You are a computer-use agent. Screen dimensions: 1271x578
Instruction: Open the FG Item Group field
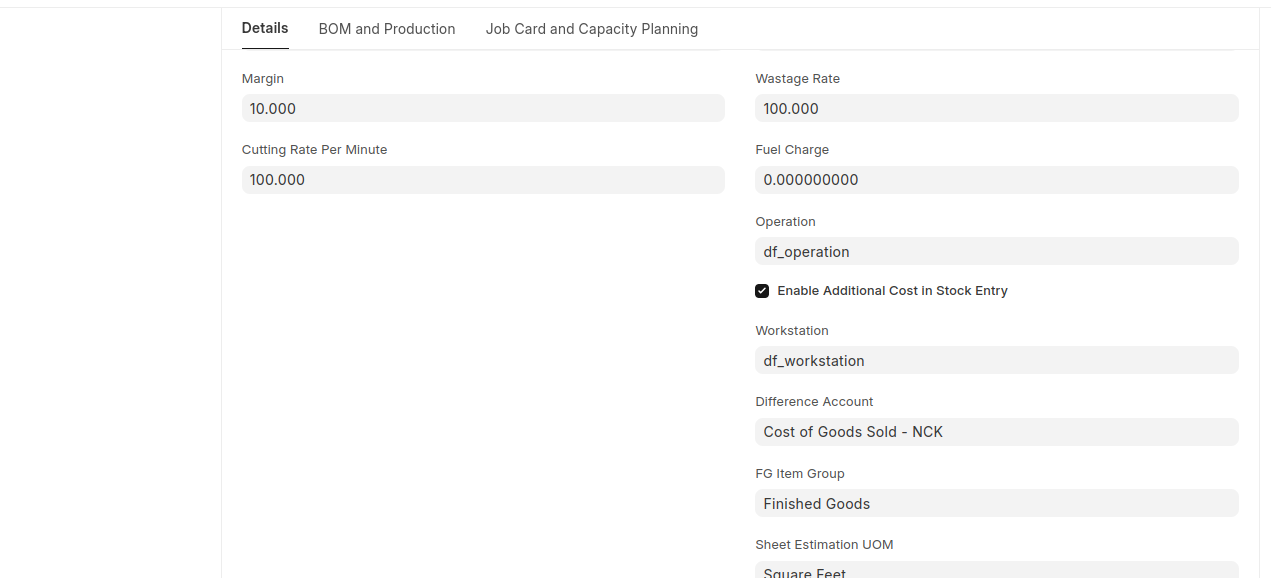[996, 504]
